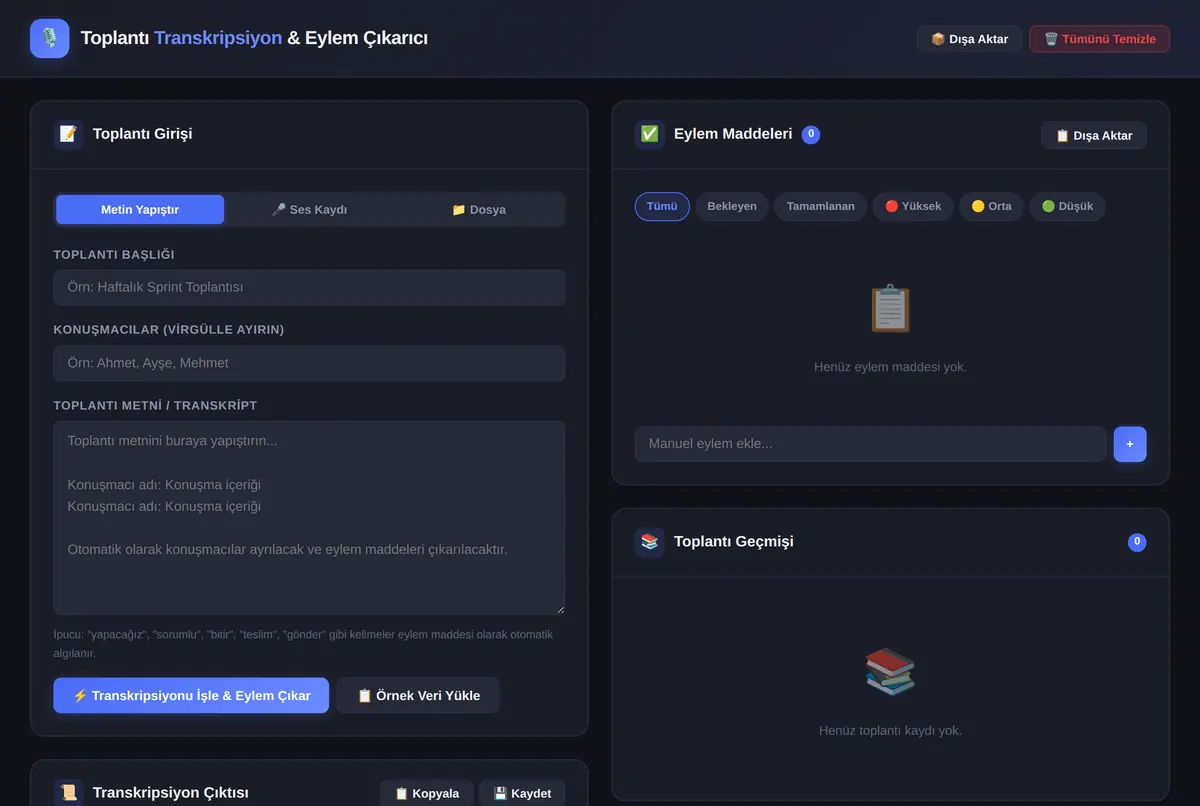This screenshot has height=806, width=1200.
Task: Show only Orta priority actions
Action: tap(991, 207)
